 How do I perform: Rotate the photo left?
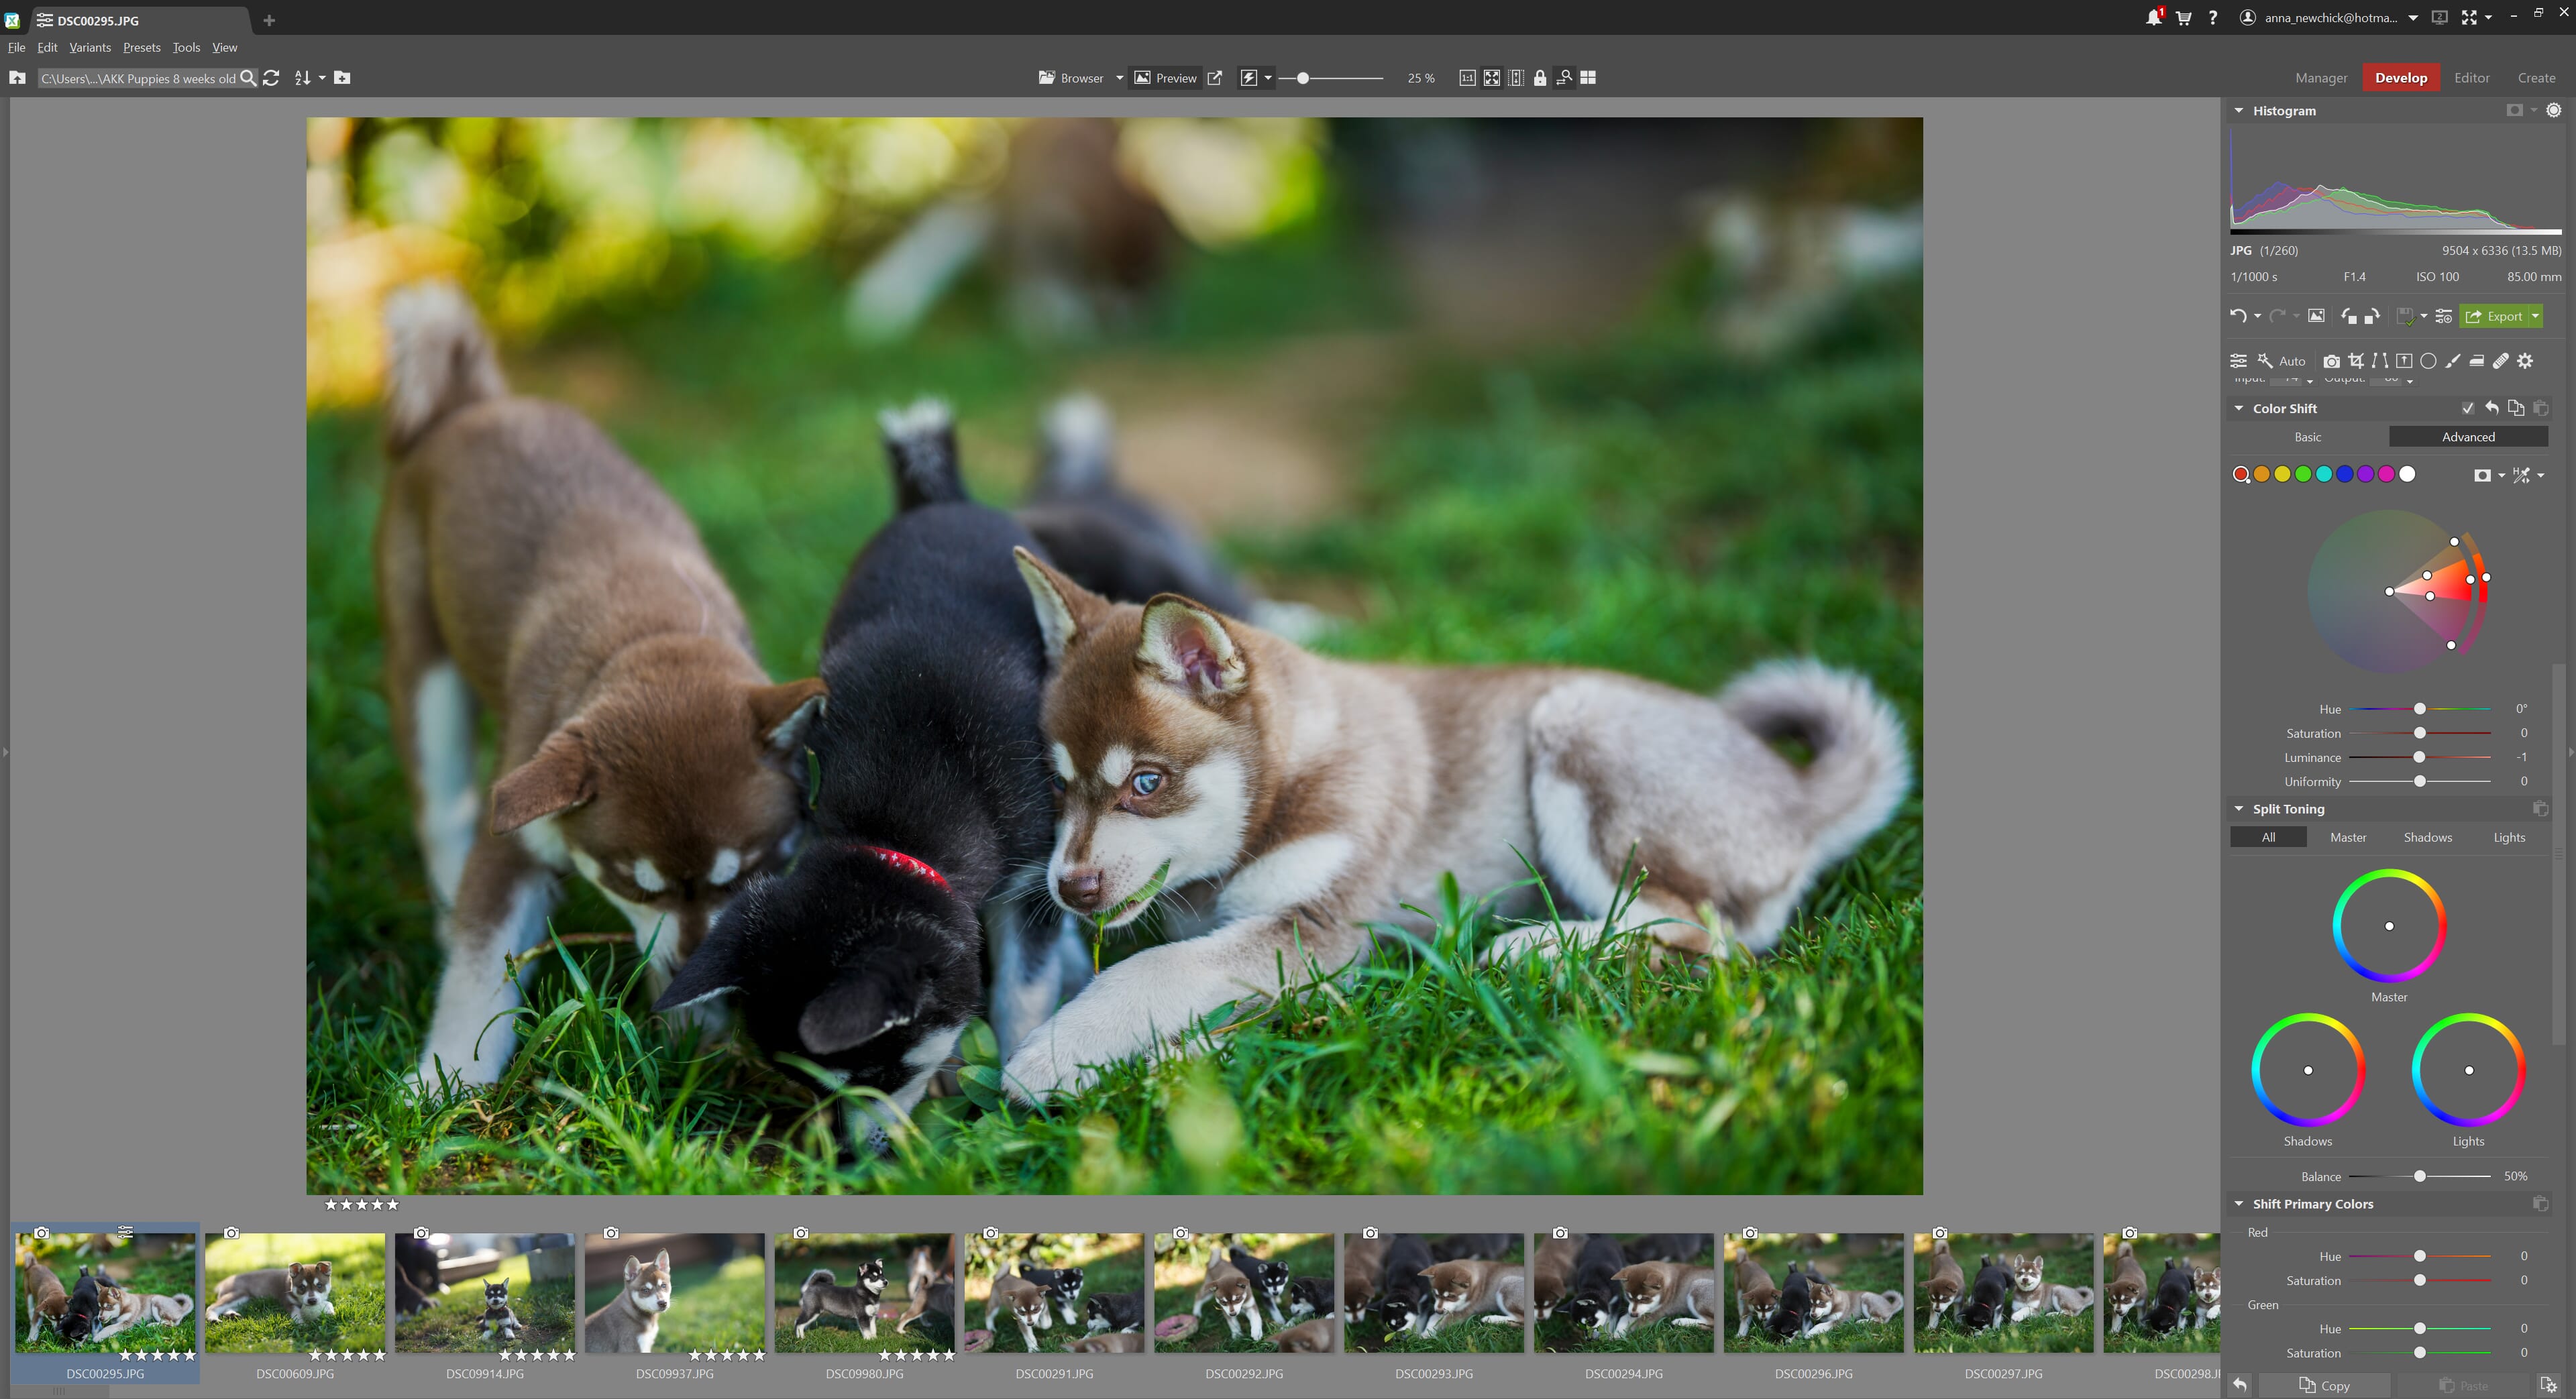[2348, 316]
